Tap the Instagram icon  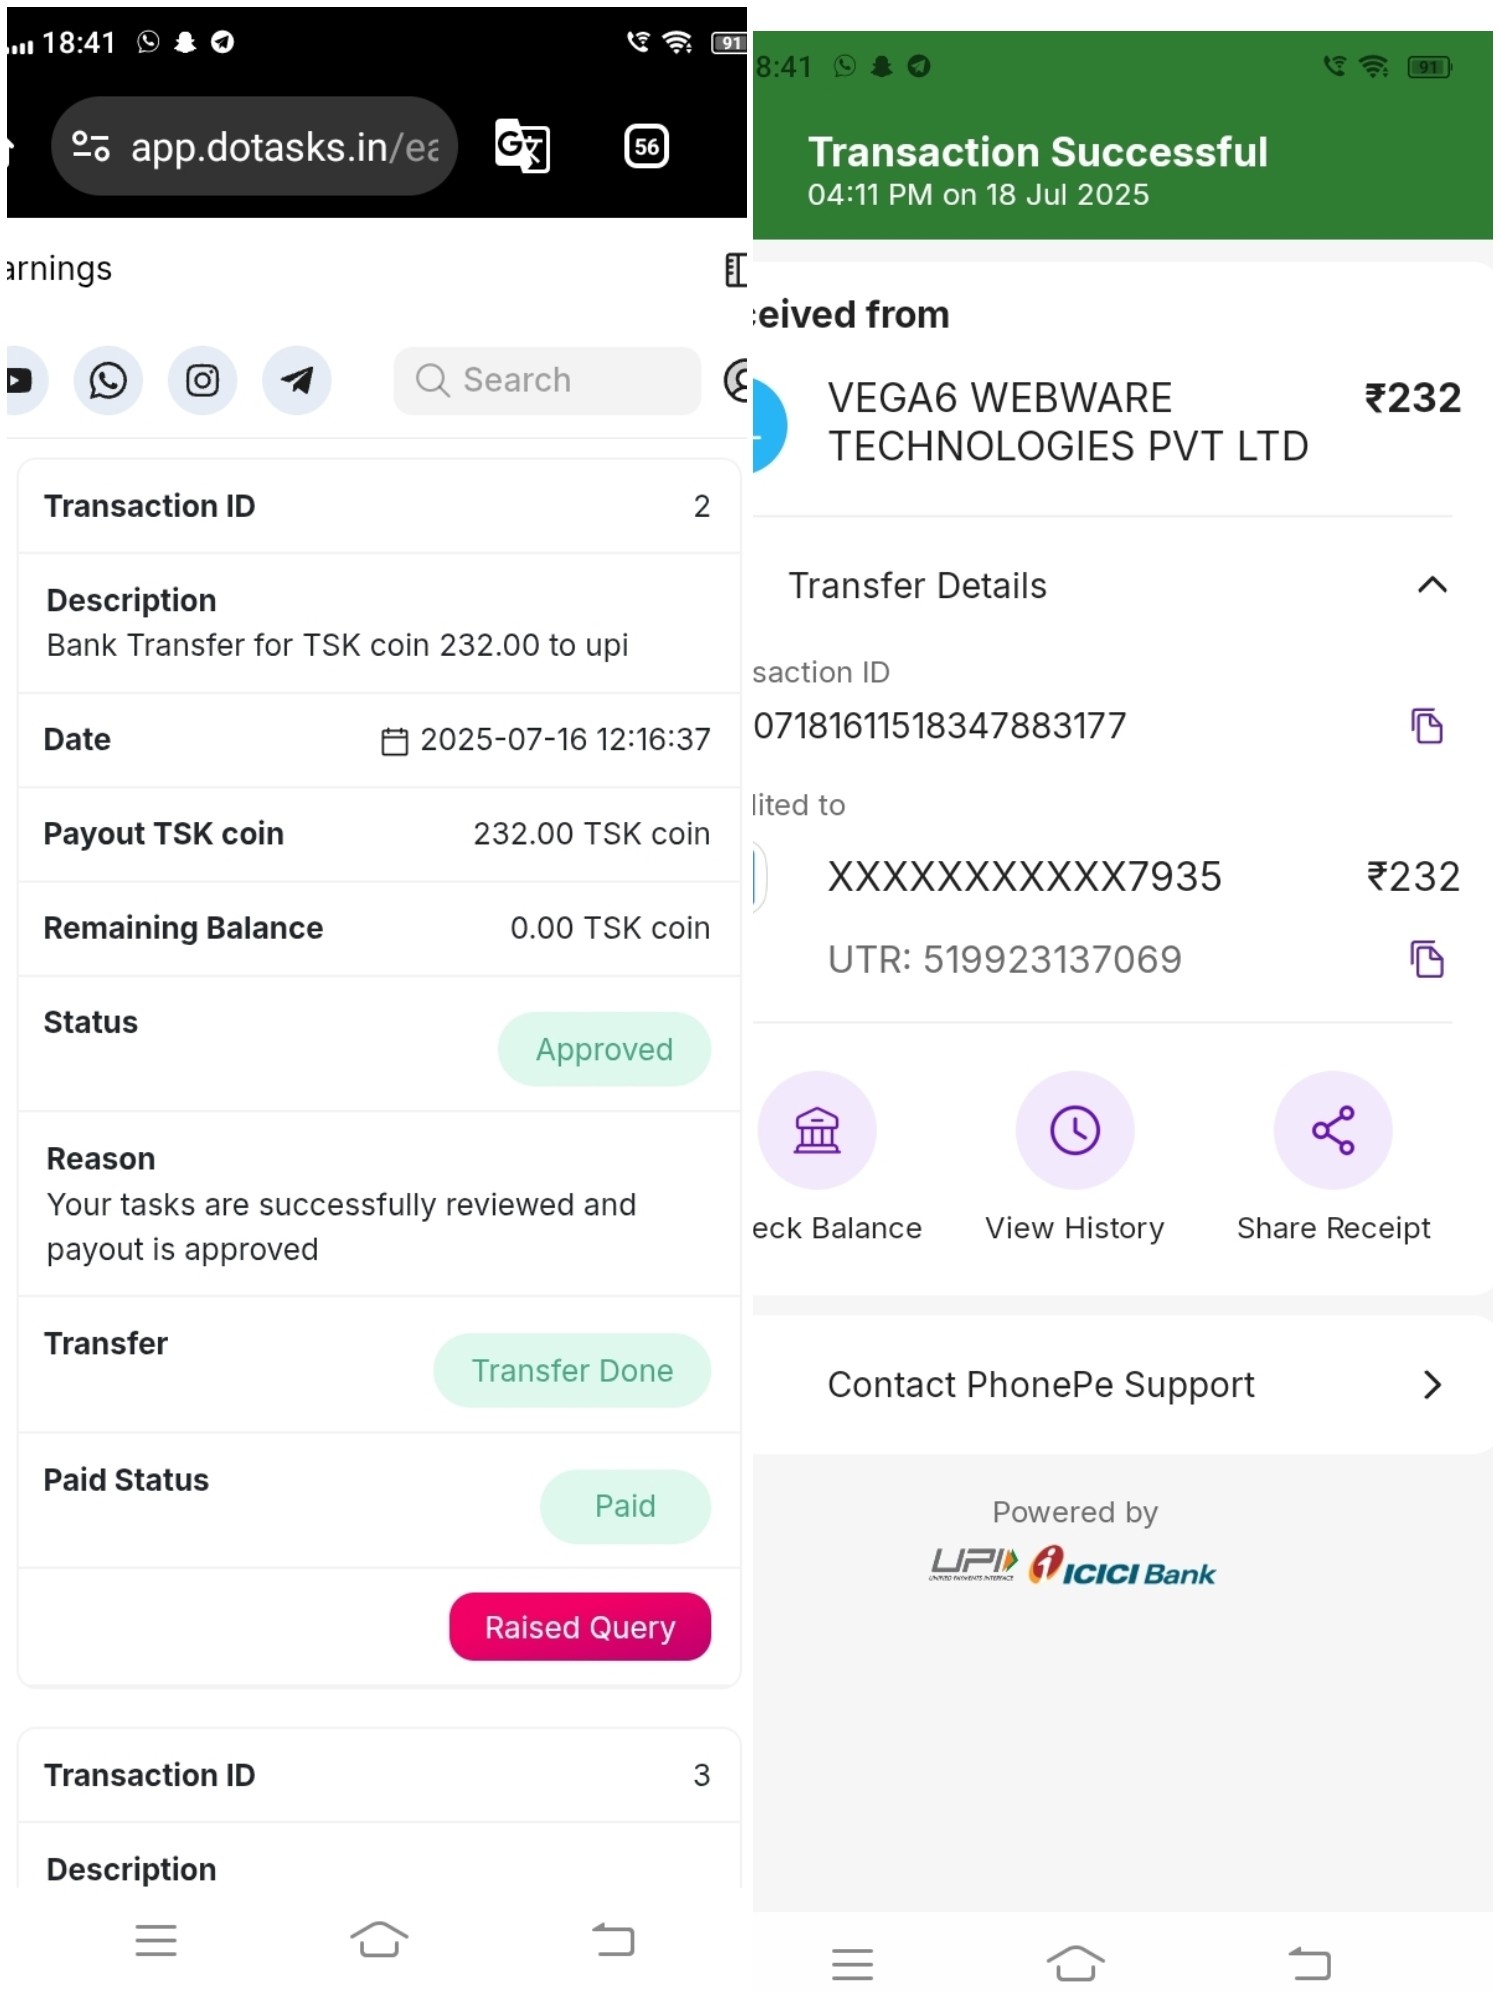point(202,381)
